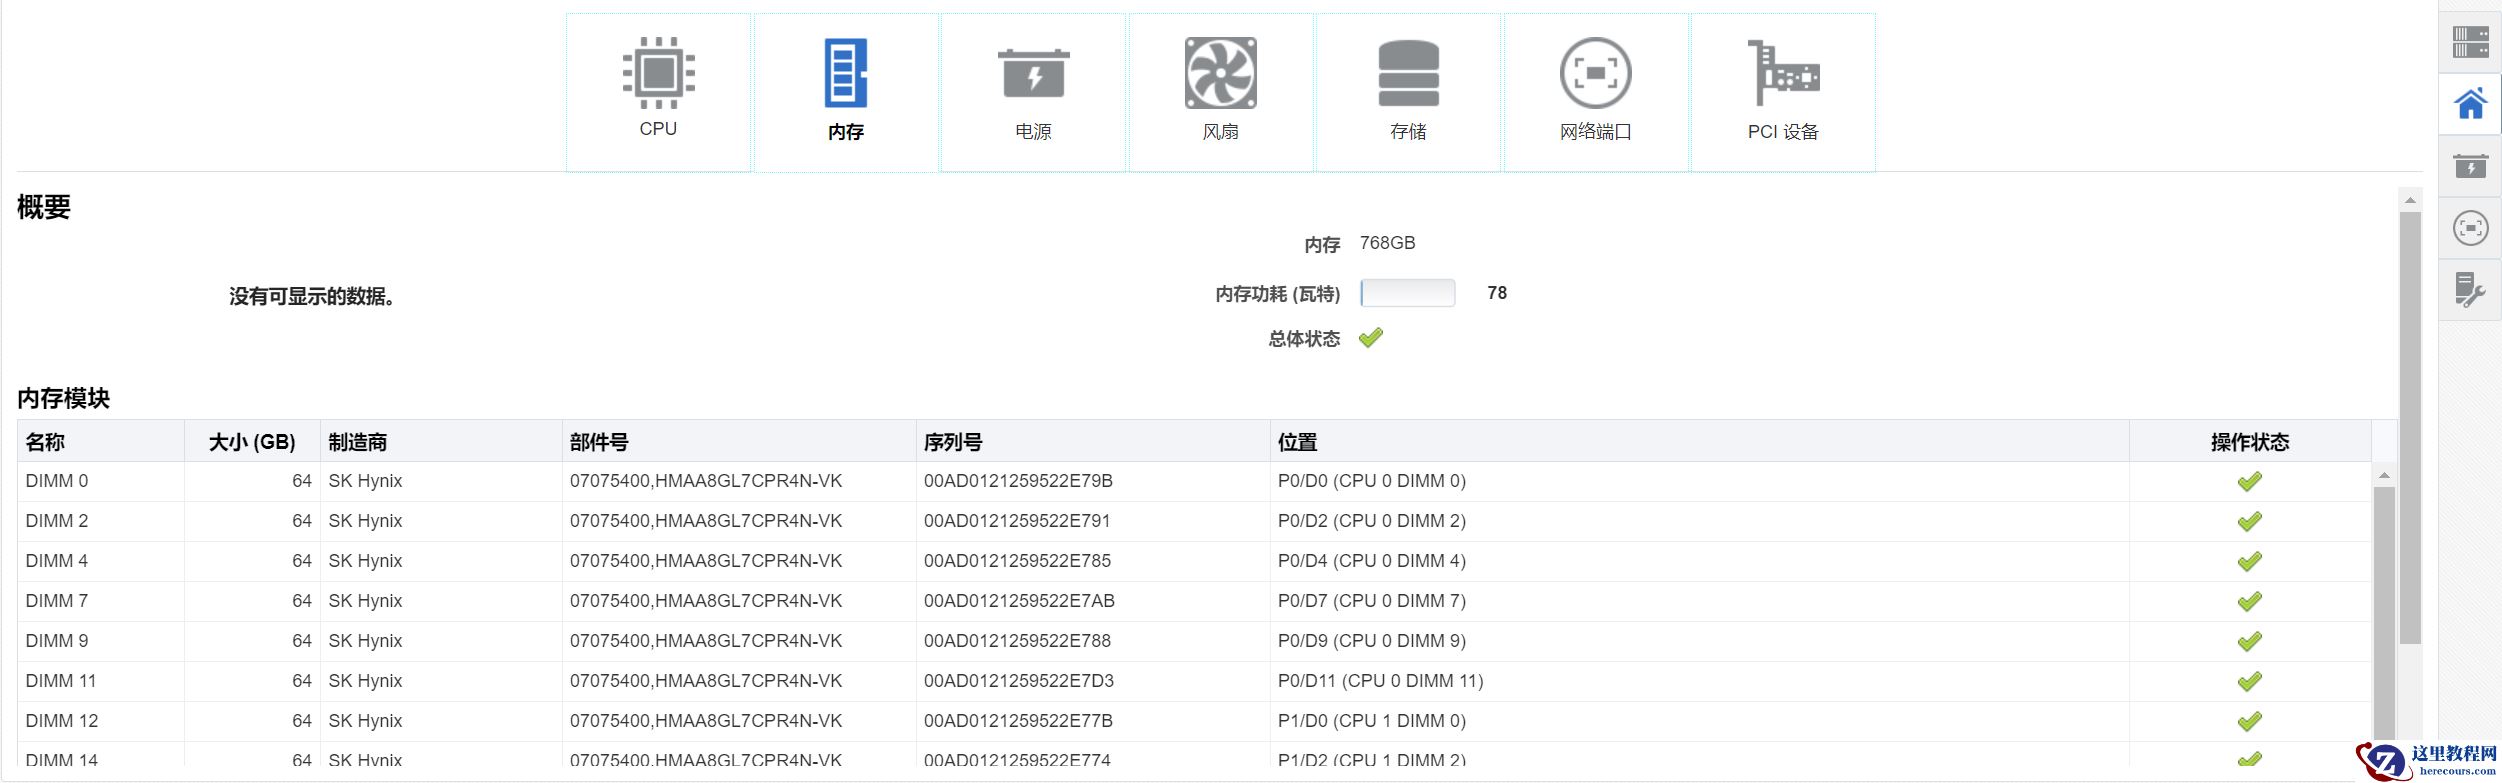The width and height of the screenshot is (2502, 783).
Task: Open the 电源 power supply section
Action: [x=1033, y=92]
